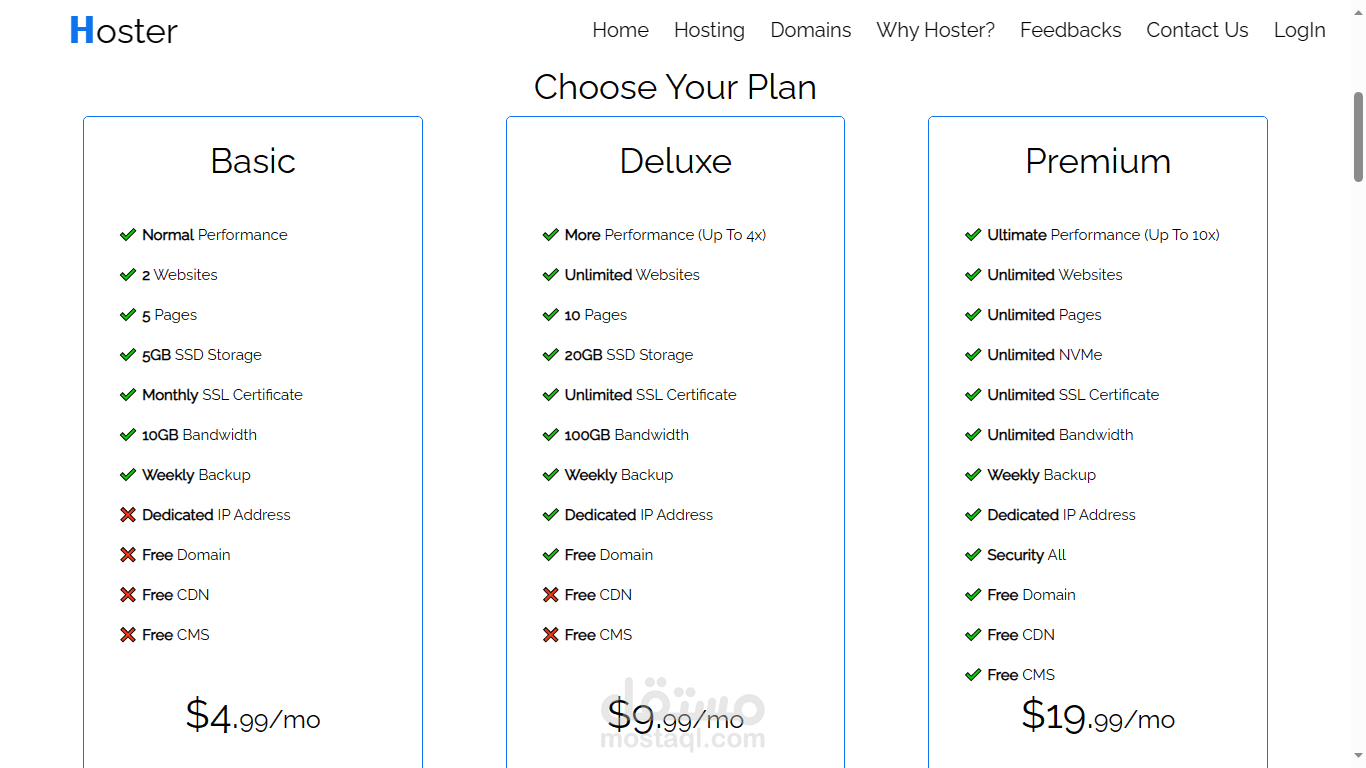1366x768 pixels.
Task: Navigate to Why Hoster? section
Action: (x=935, y=31)
